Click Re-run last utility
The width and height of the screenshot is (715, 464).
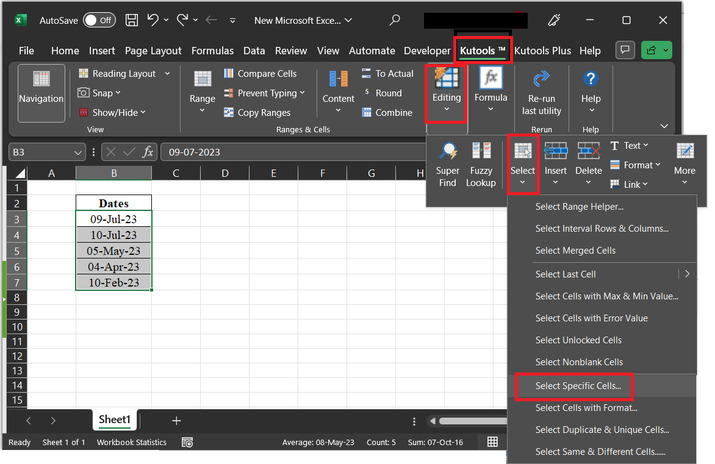point(541,93)
